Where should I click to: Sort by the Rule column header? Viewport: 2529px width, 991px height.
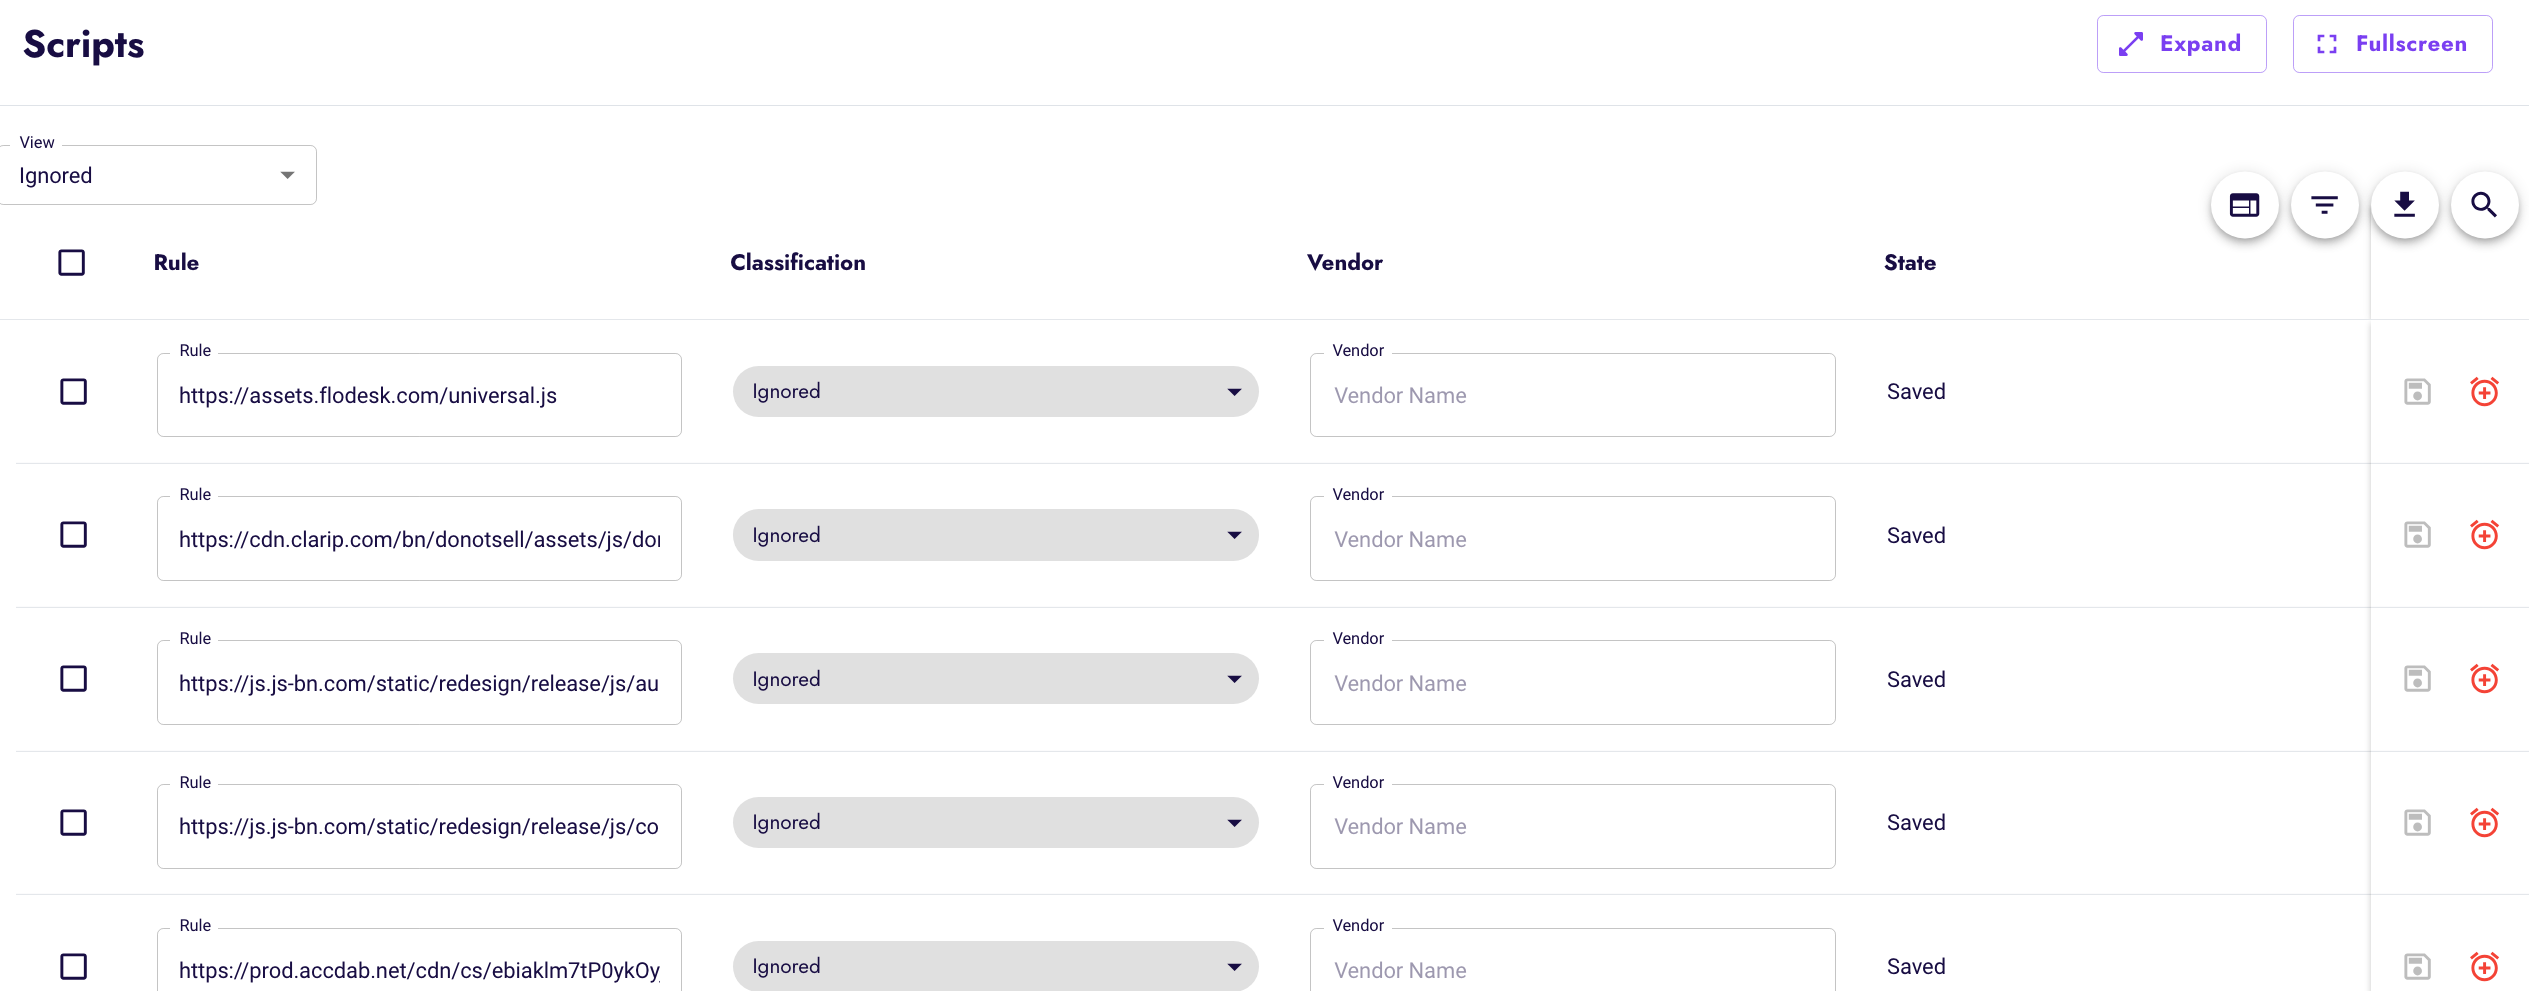pyautogui.click(x=176, y=263)
